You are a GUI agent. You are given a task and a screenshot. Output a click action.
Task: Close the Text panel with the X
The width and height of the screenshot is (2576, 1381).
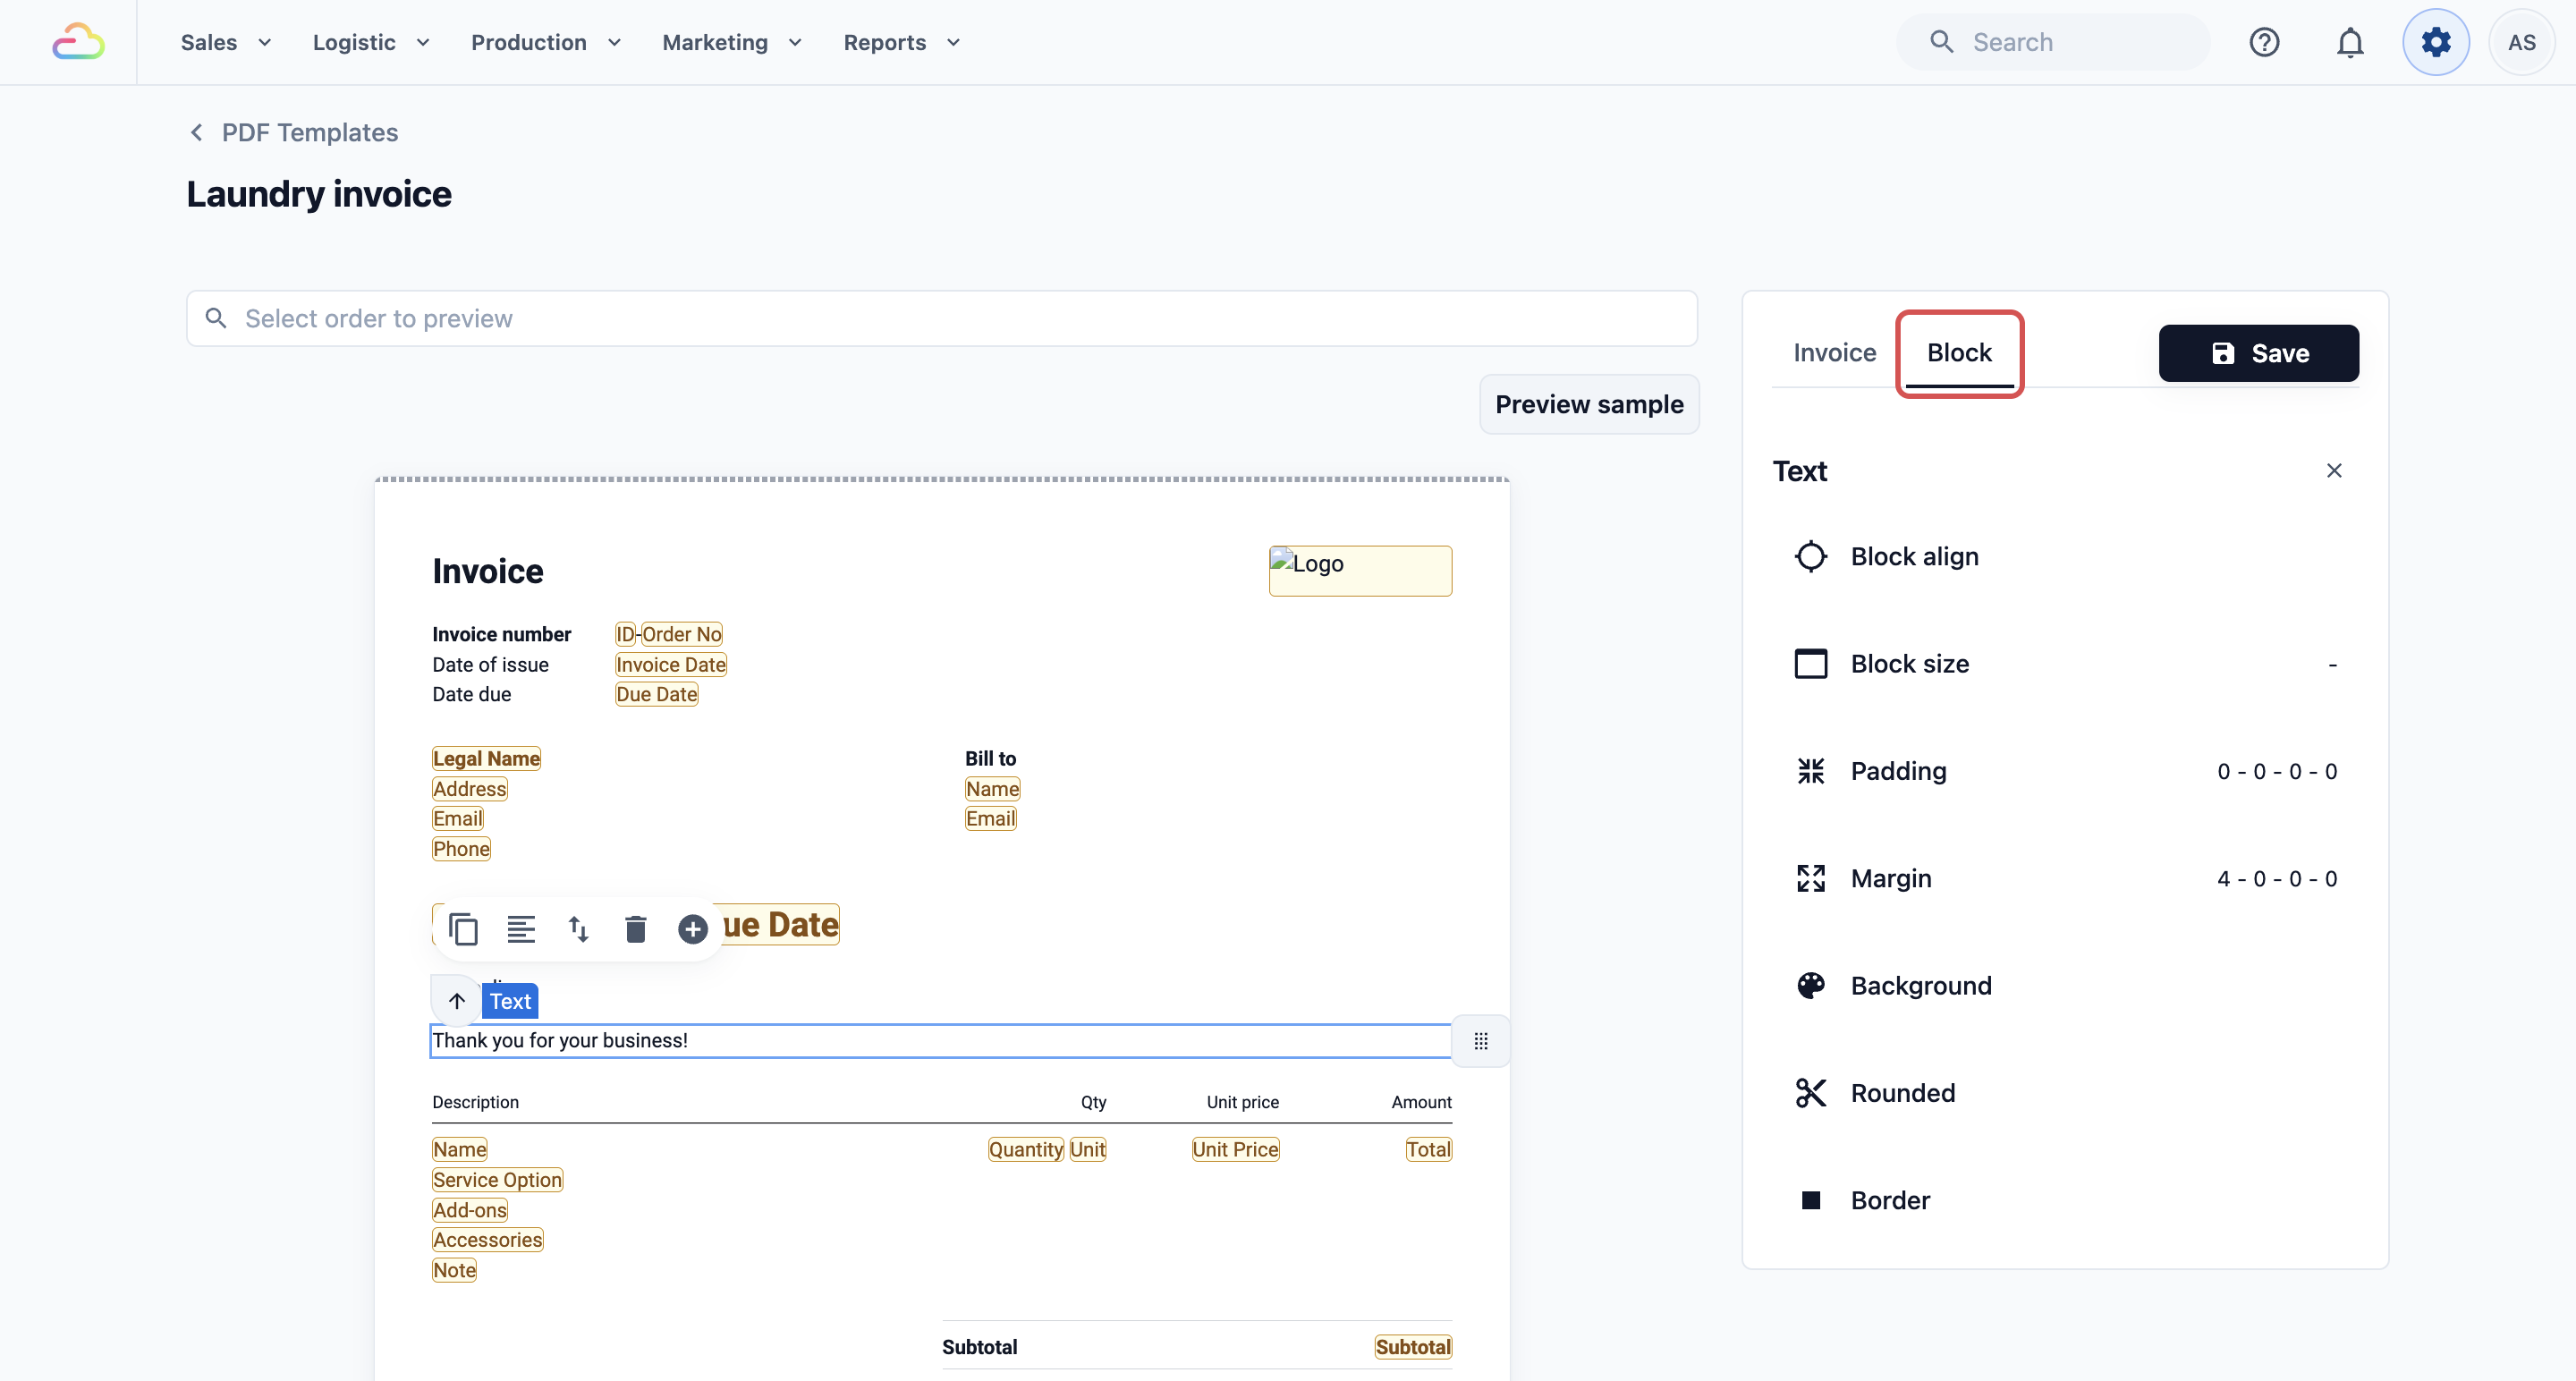[x=2334, y=470]
